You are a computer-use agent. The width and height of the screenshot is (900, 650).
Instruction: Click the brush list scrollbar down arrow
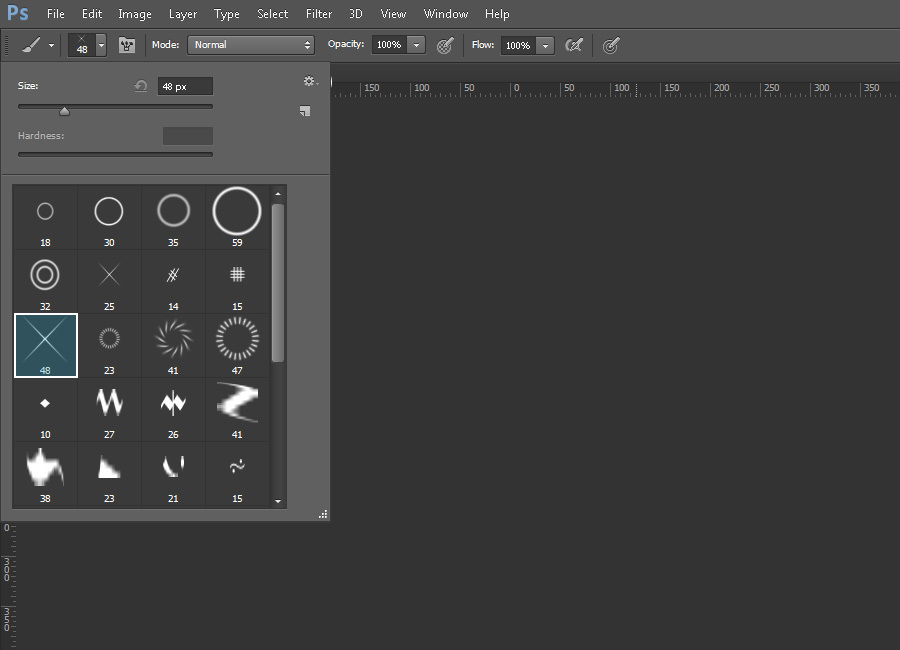(x=279, y=500)
